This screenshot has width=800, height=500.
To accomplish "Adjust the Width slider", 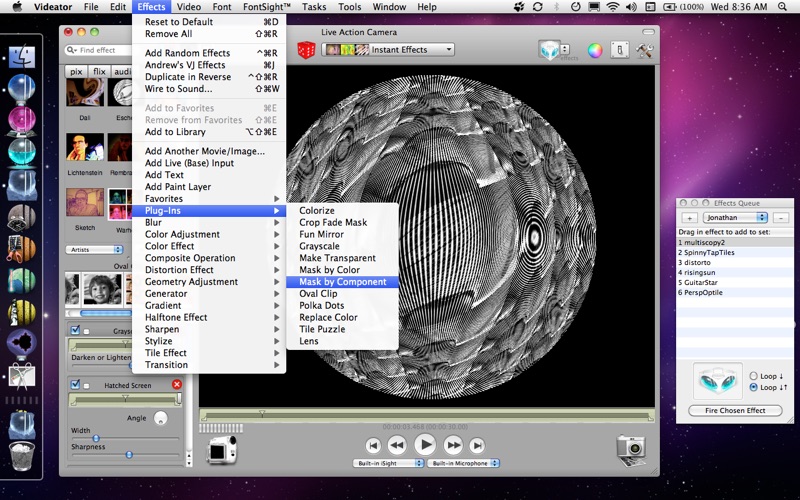I will (95, 438).
